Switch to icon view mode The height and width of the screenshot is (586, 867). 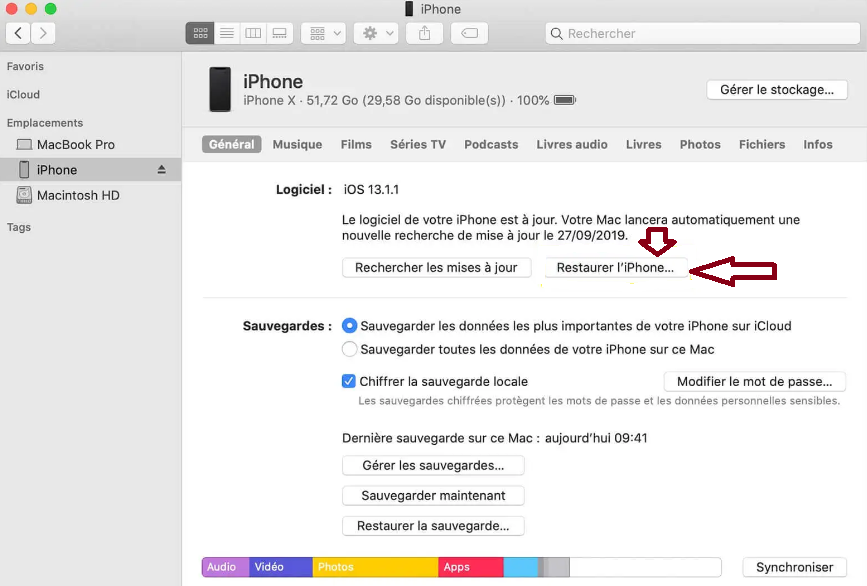pyautogui.click(x=200, y=33)
